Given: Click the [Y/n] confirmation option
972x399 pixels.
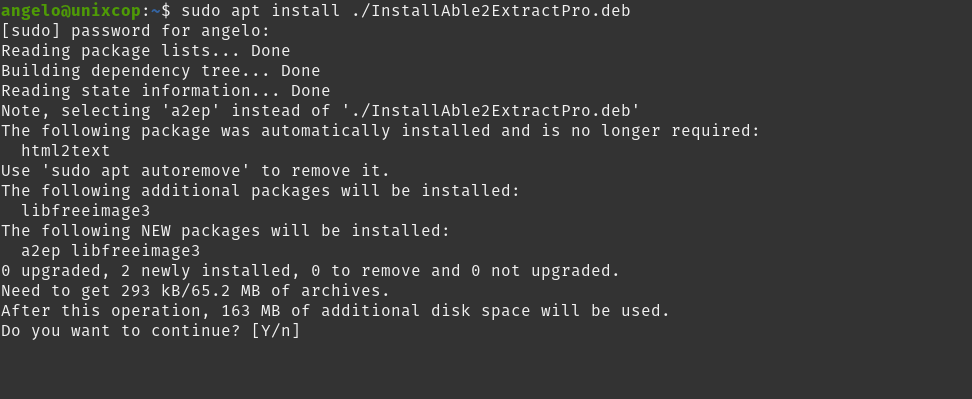Looking at the screenshot, I should coord(276,331).
